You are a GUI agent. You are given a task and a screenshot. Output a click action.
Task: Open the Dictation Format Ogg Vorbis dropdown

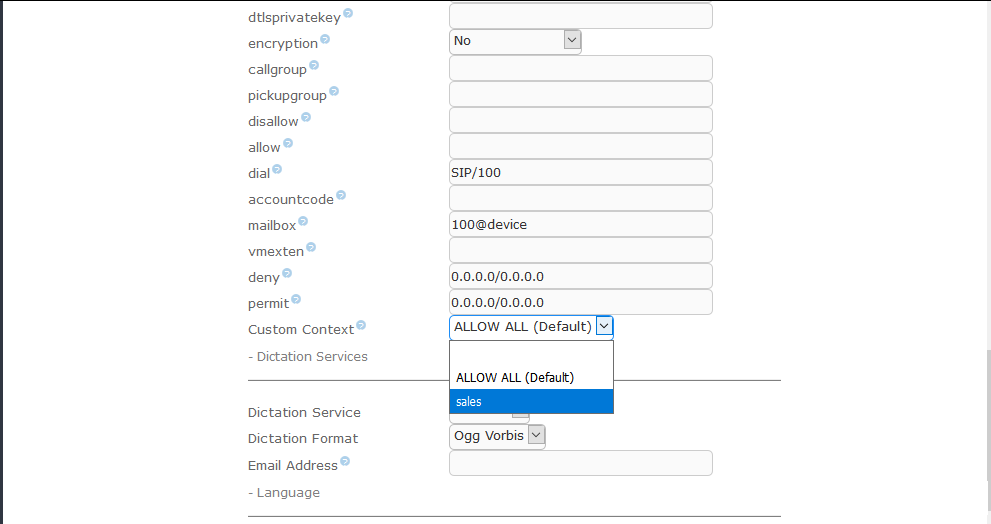point(497,436)
